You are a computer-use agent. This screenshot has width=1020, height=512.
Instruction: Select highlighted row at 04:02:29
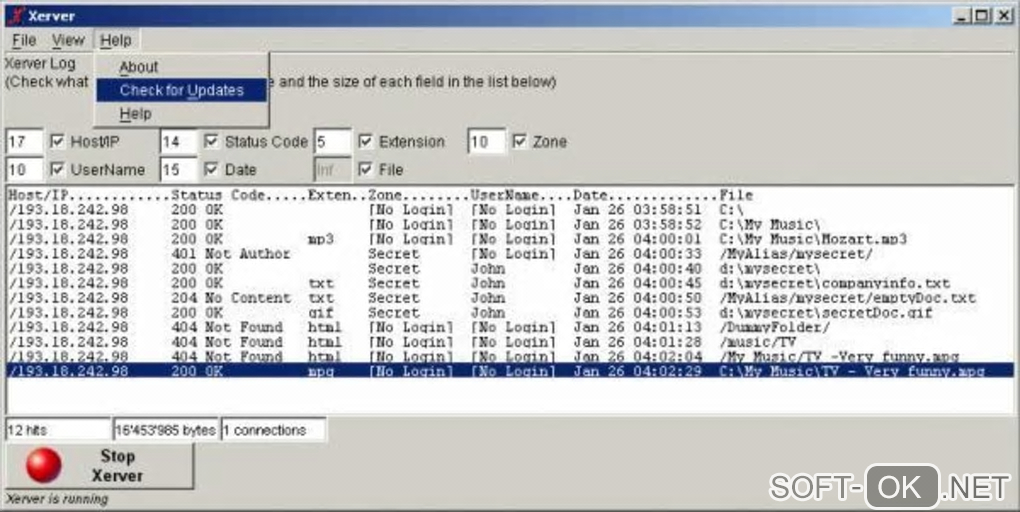click(x=510, y=371)
